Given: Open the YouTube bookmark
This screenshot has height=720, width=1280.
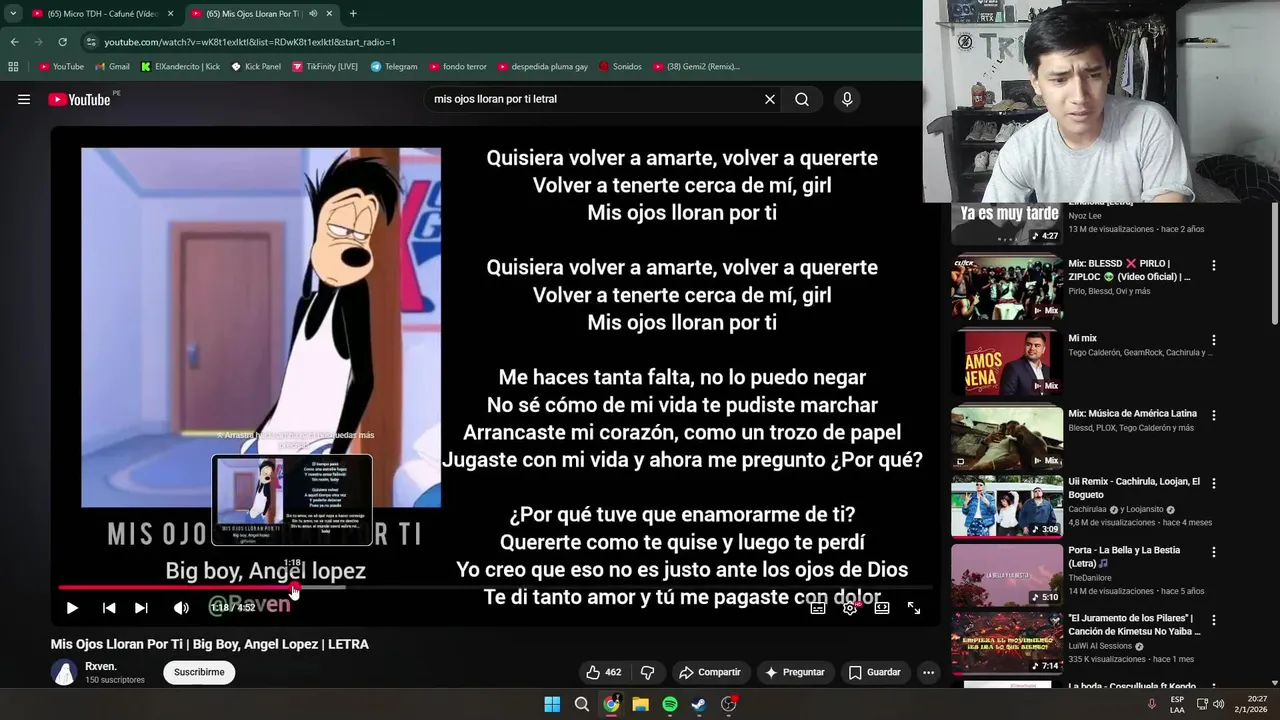Looking at the screenshot, I should [x=61, y=67].
